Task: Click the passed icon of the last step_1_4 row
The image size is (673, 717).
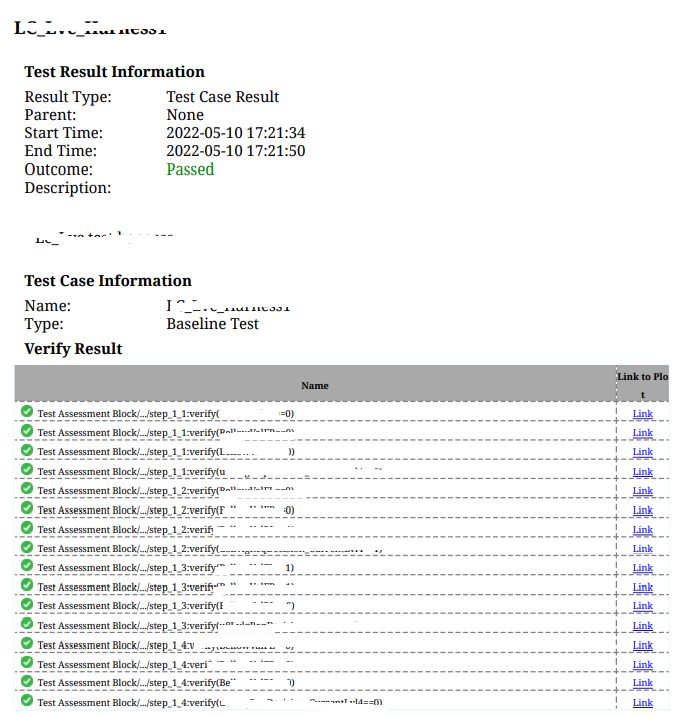Action: (27, 701)
